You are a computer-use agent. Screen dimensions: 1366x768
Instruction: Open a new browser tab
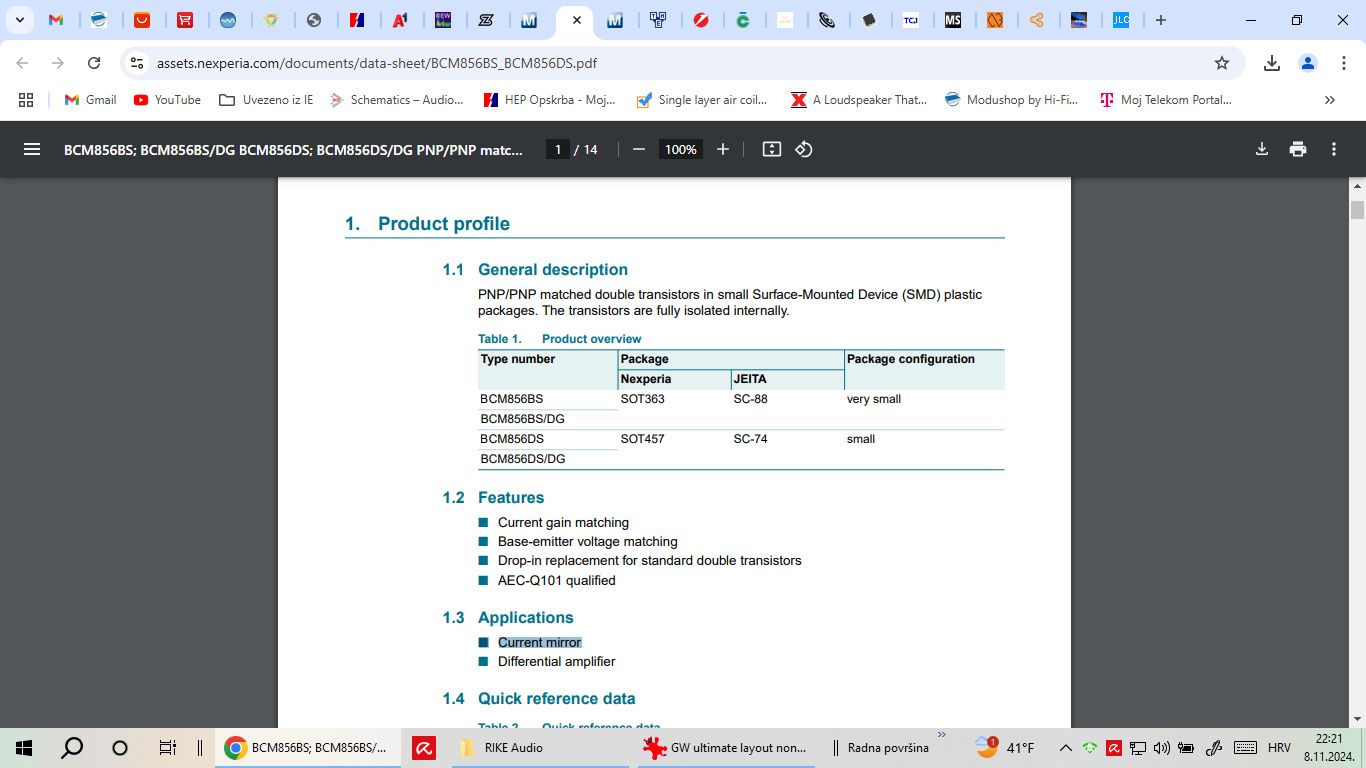pos(1161,20)
